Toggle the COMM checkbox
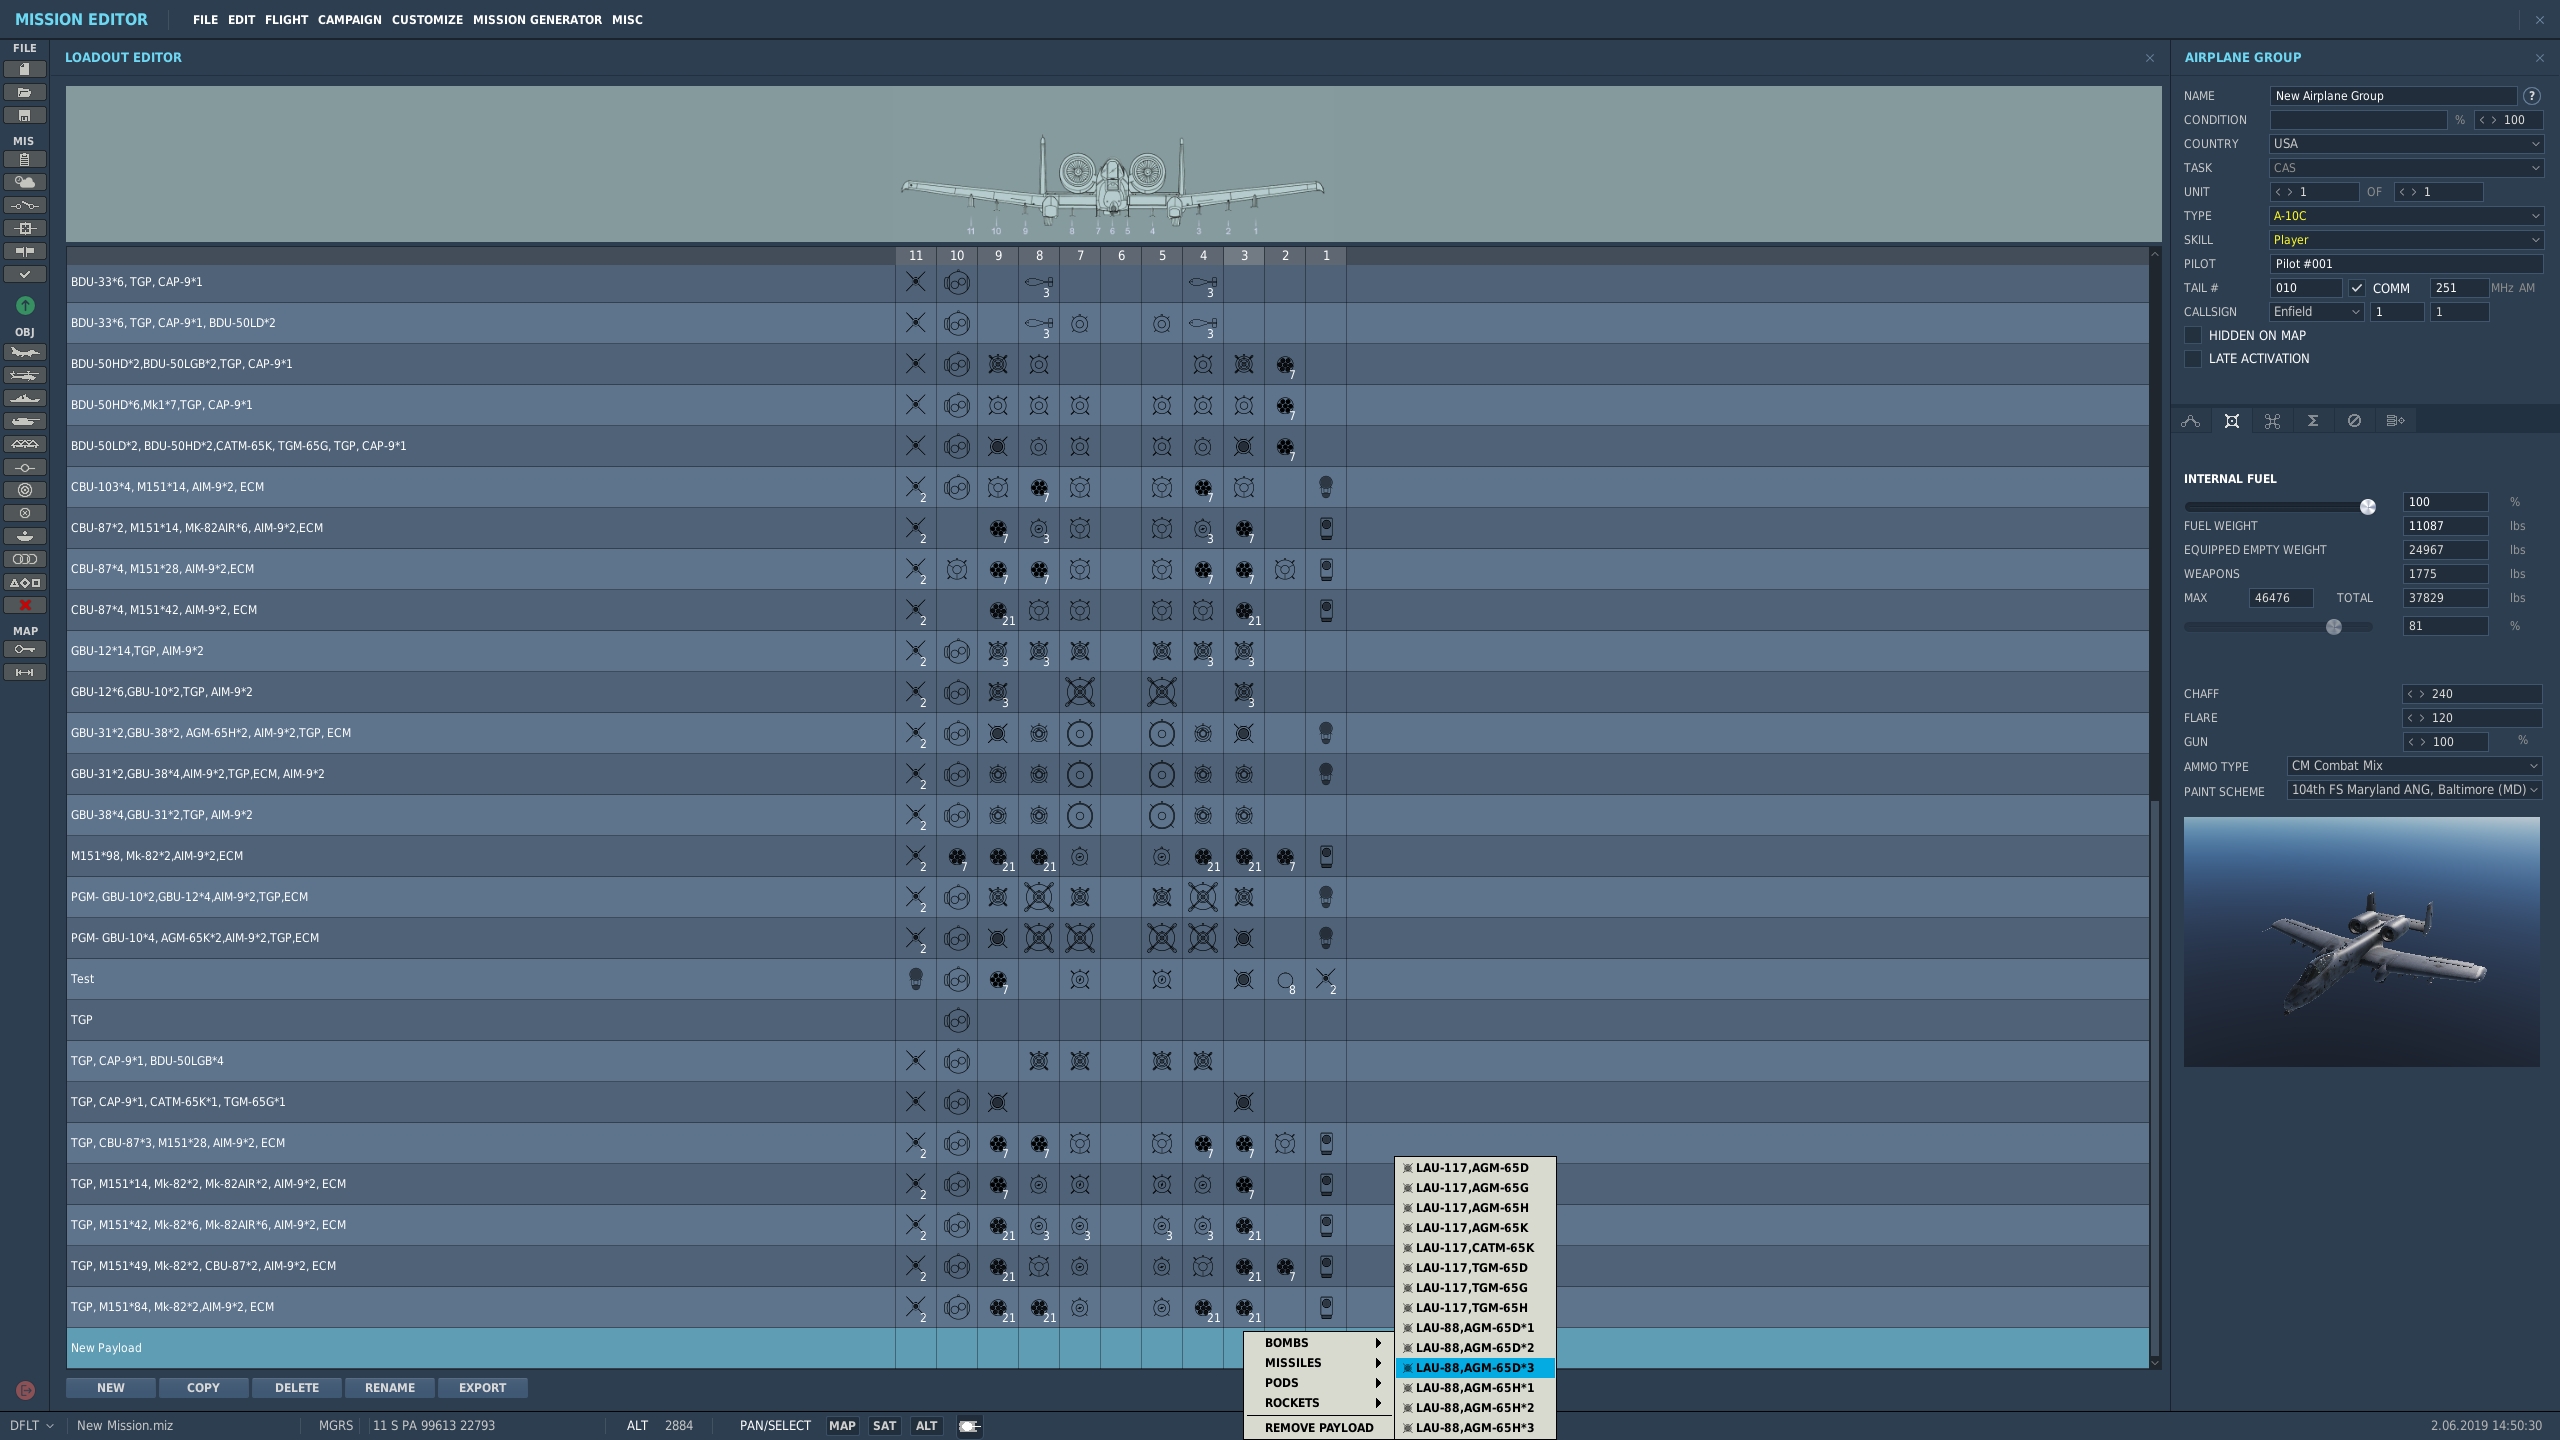2560x1440 pixels. pos(2357,288)
